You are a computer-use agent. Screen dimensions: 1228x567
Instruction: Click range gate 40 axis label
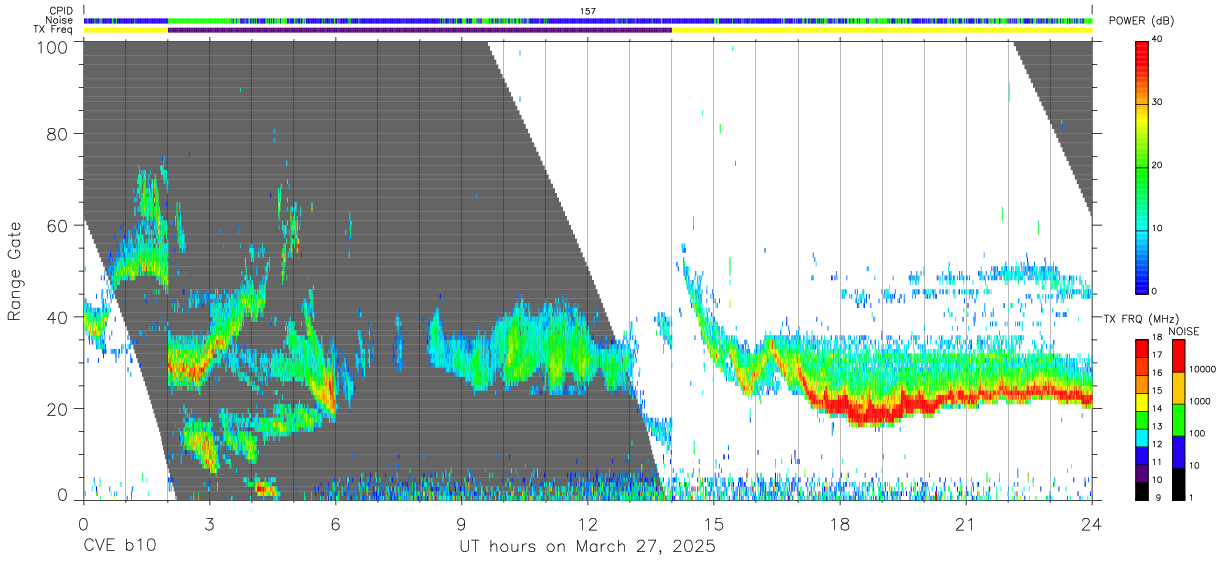point(58,317)
